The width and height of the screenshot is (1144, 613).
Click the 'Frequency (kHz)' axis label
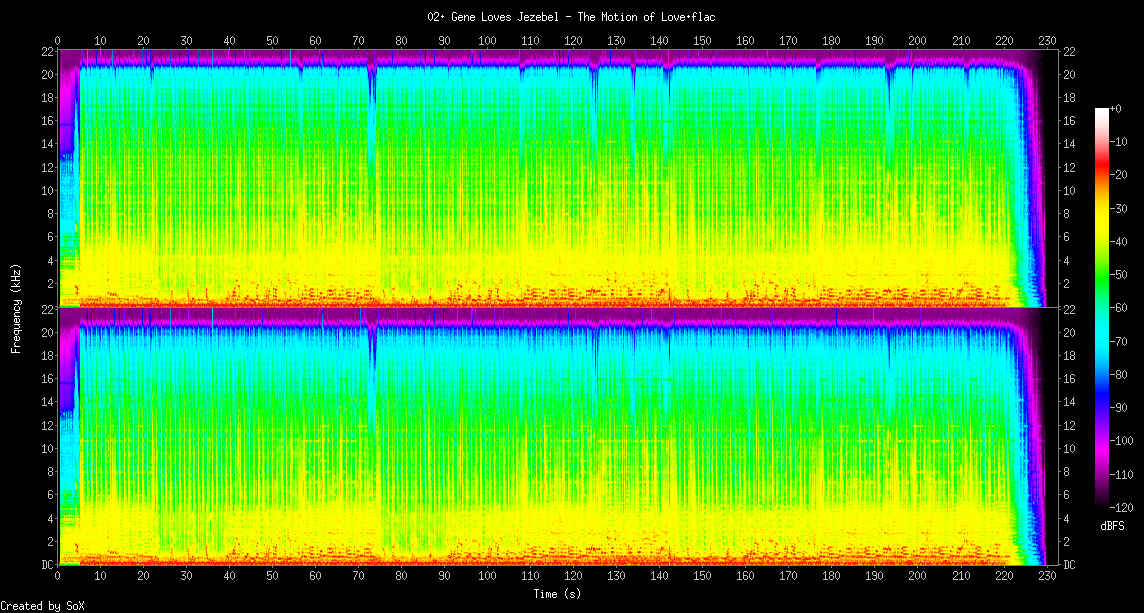tap(16, 307)
